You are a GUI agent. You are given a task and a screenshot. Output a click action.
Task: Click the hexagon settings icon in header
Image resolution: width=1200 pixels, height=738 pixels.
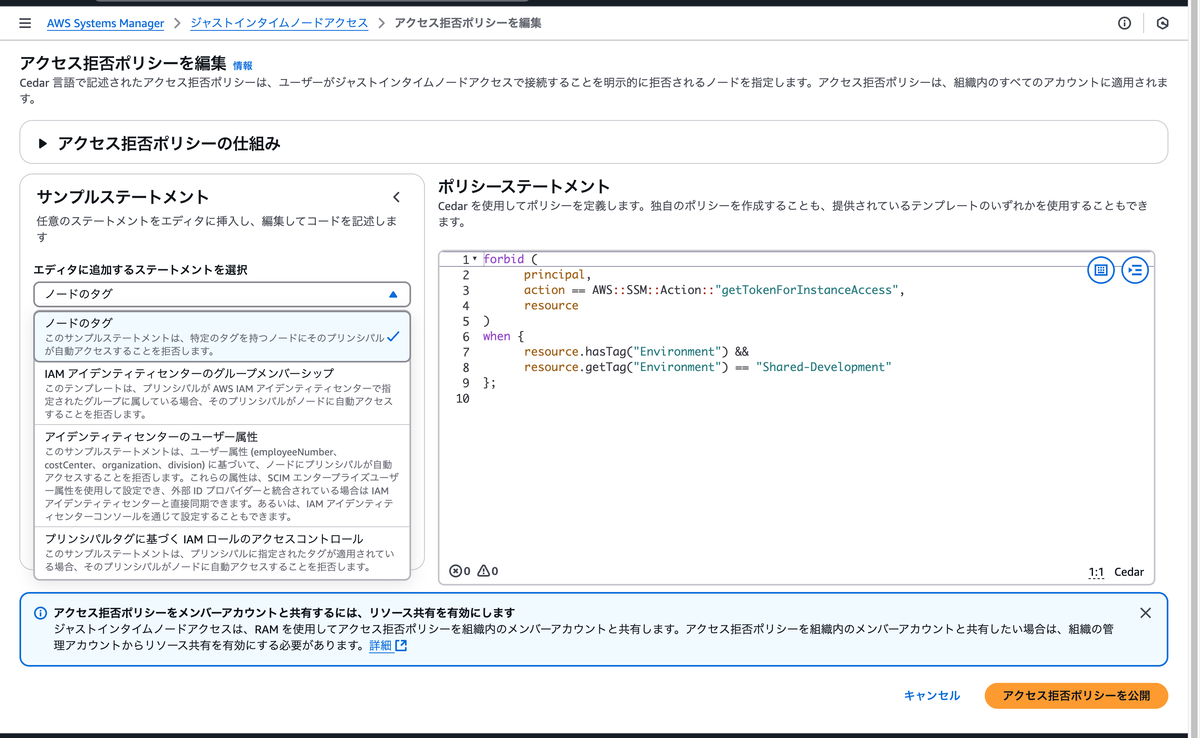[x=1162, y=23]
